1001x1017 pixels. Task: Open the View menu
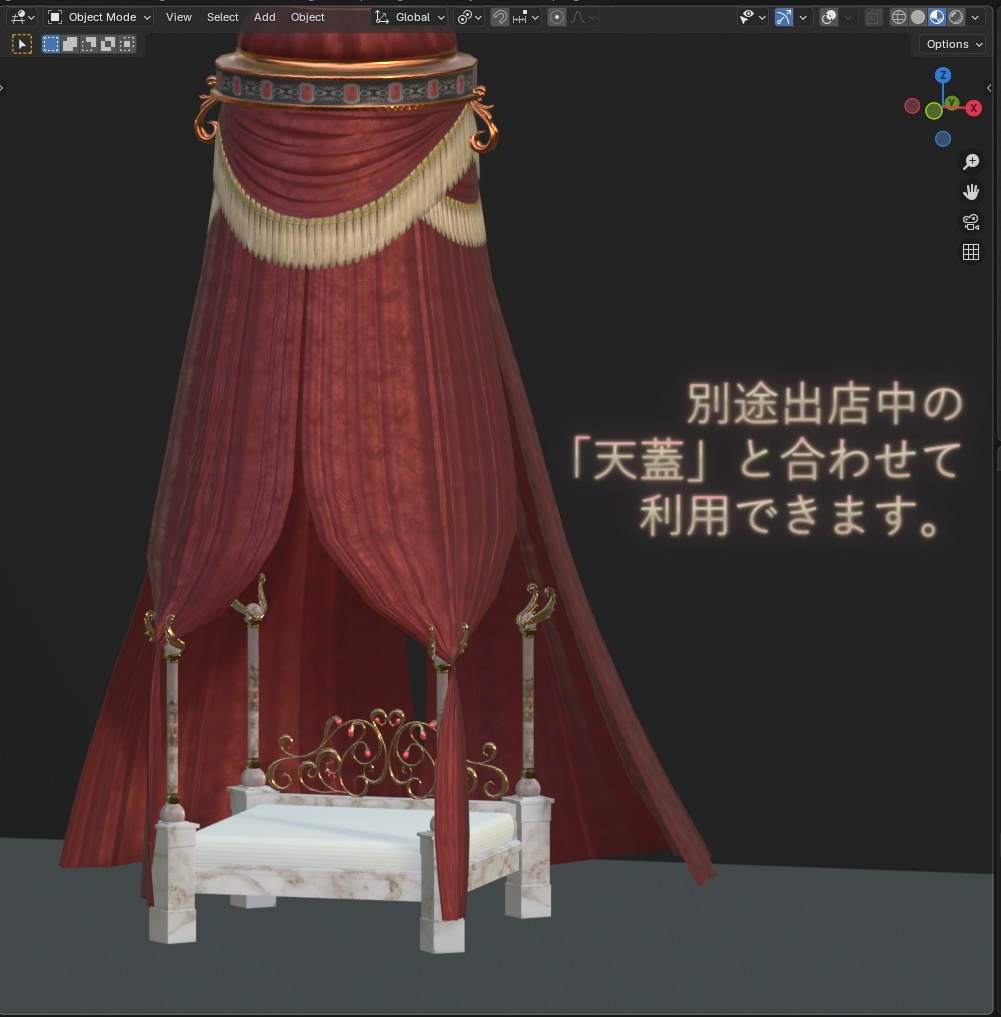[x=178, y=17]
